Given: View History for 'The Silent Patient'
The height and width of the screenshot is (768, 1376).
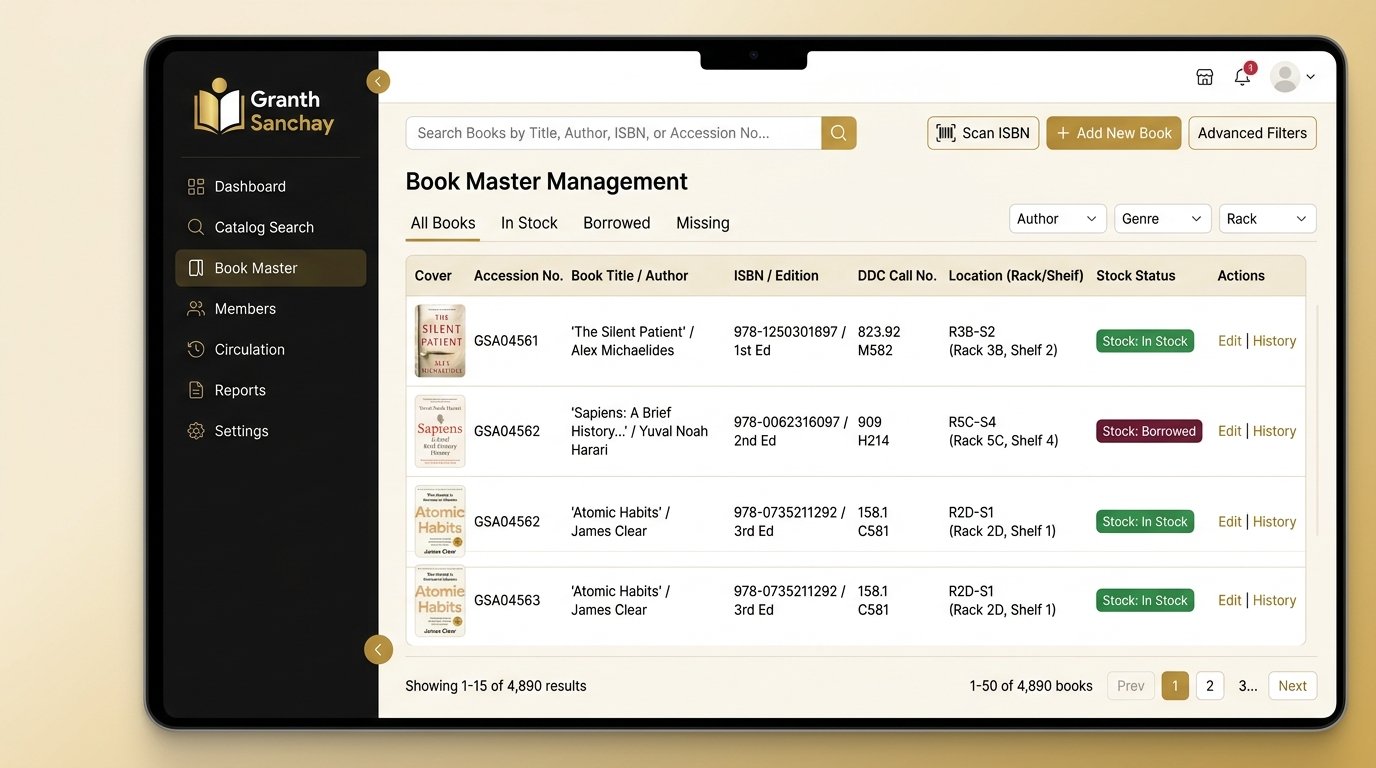Looking at the screenshot, I should 1274,341.
